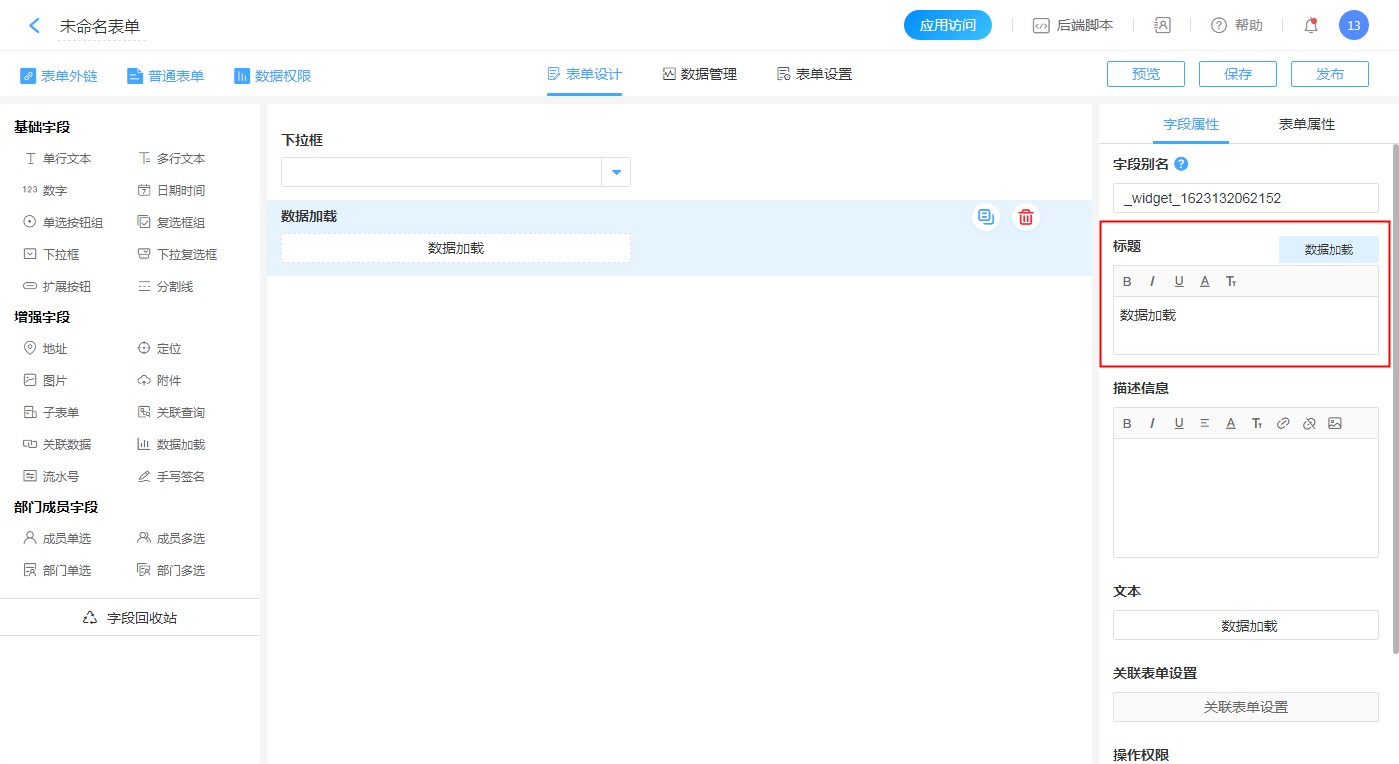Toggle bold in the 标题 editor toolbar

(x=1127, y=282)
